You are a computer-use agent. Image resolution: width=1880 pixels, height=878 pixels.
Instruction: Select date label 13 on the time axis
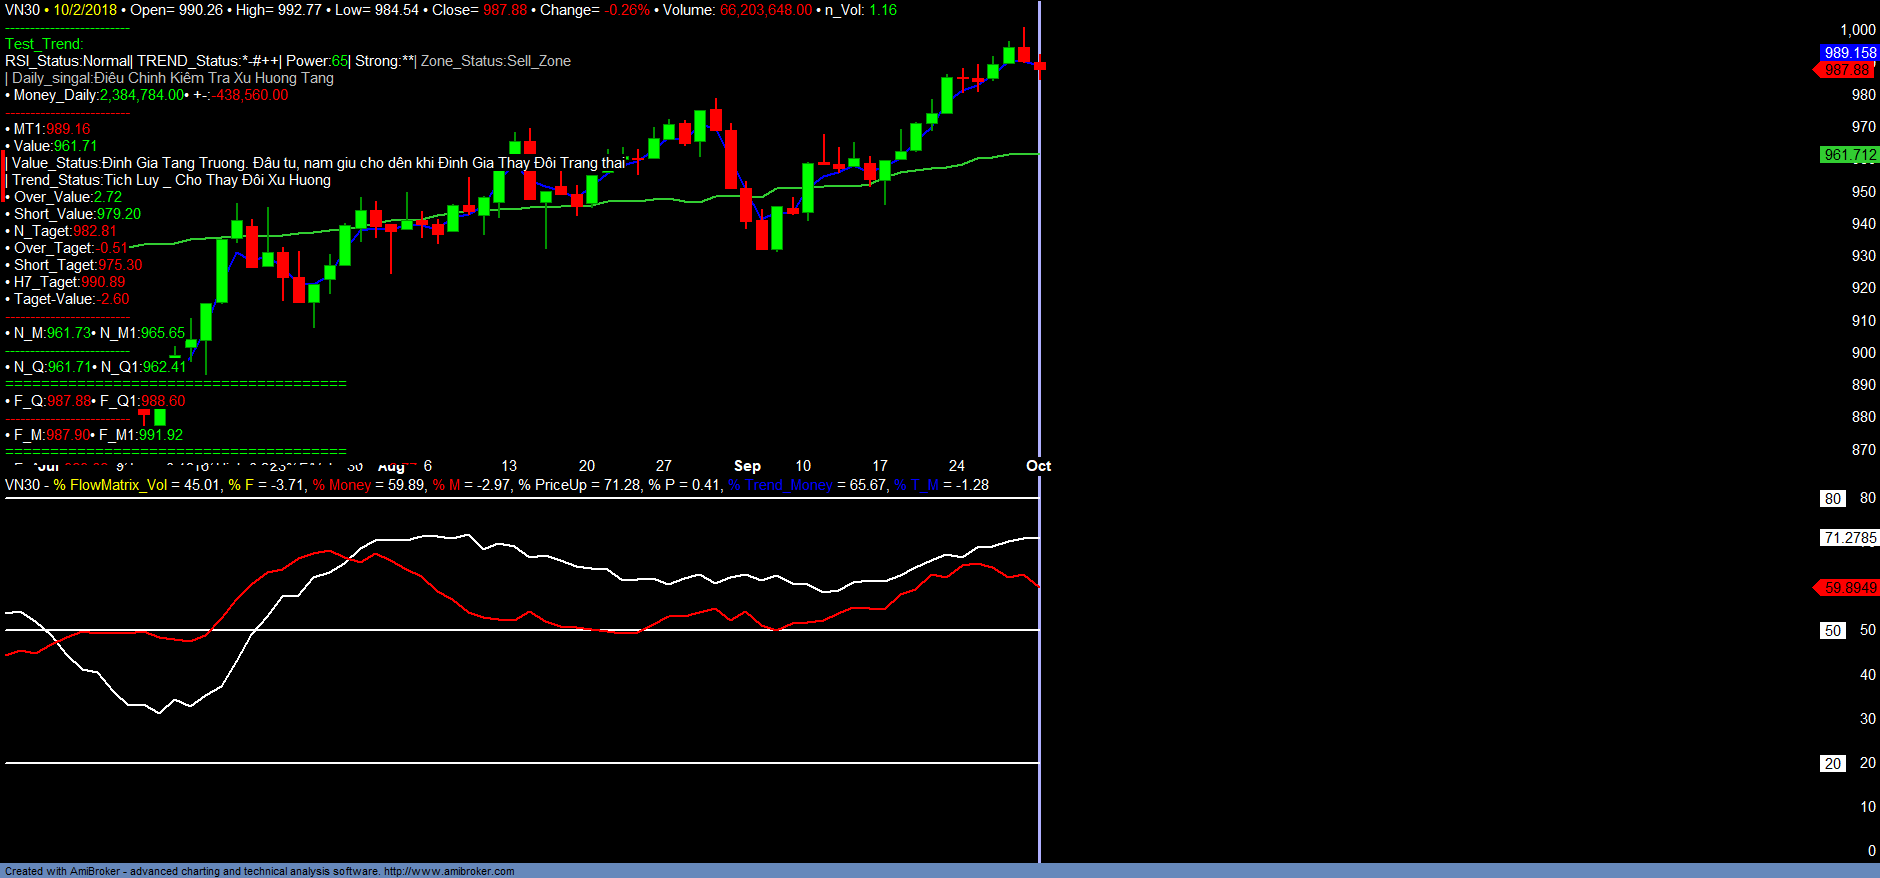click(x=509, y=466)
